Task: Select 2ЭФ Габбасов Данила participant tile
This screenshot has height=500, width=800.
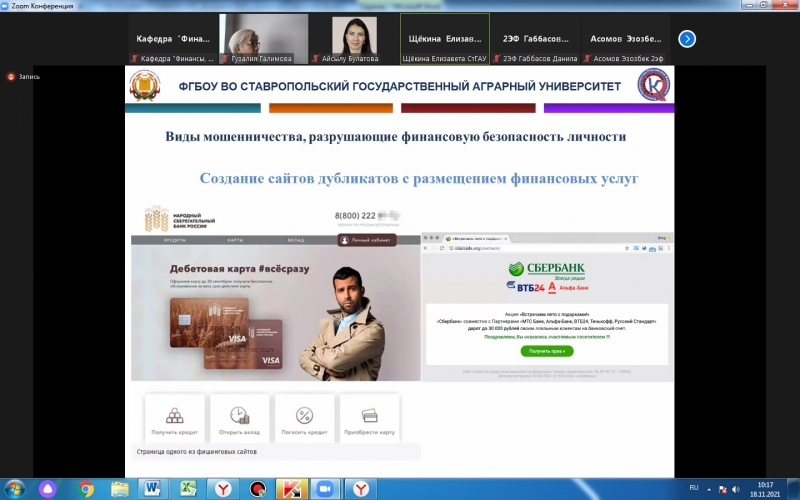Action: (535, 38)
